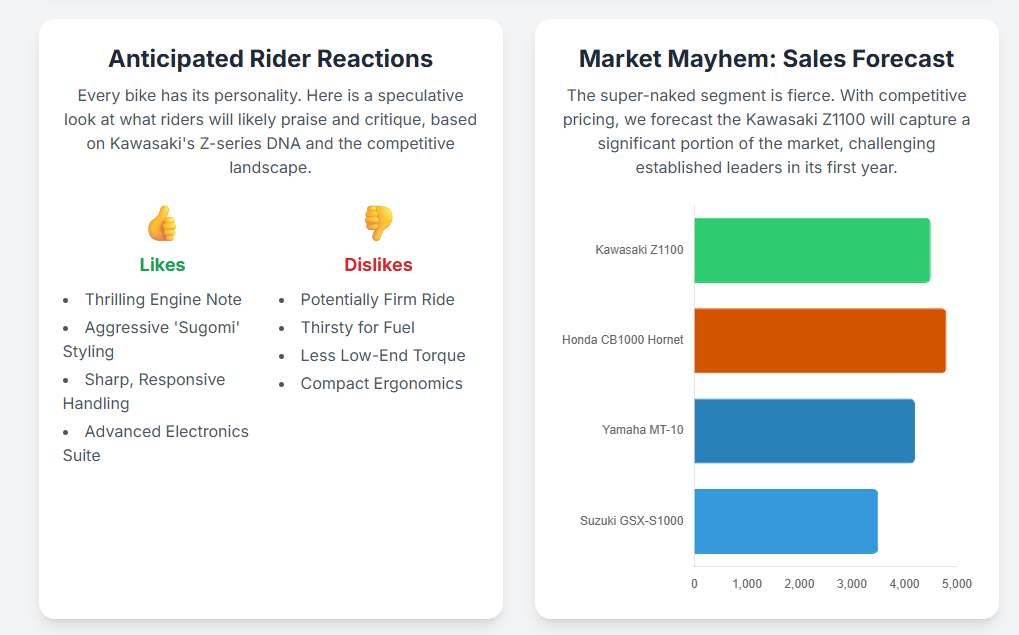Click the green Kawasaki Z1100 bar
The width and height of the screenshot is (1019, 635).
click(812, 250)
